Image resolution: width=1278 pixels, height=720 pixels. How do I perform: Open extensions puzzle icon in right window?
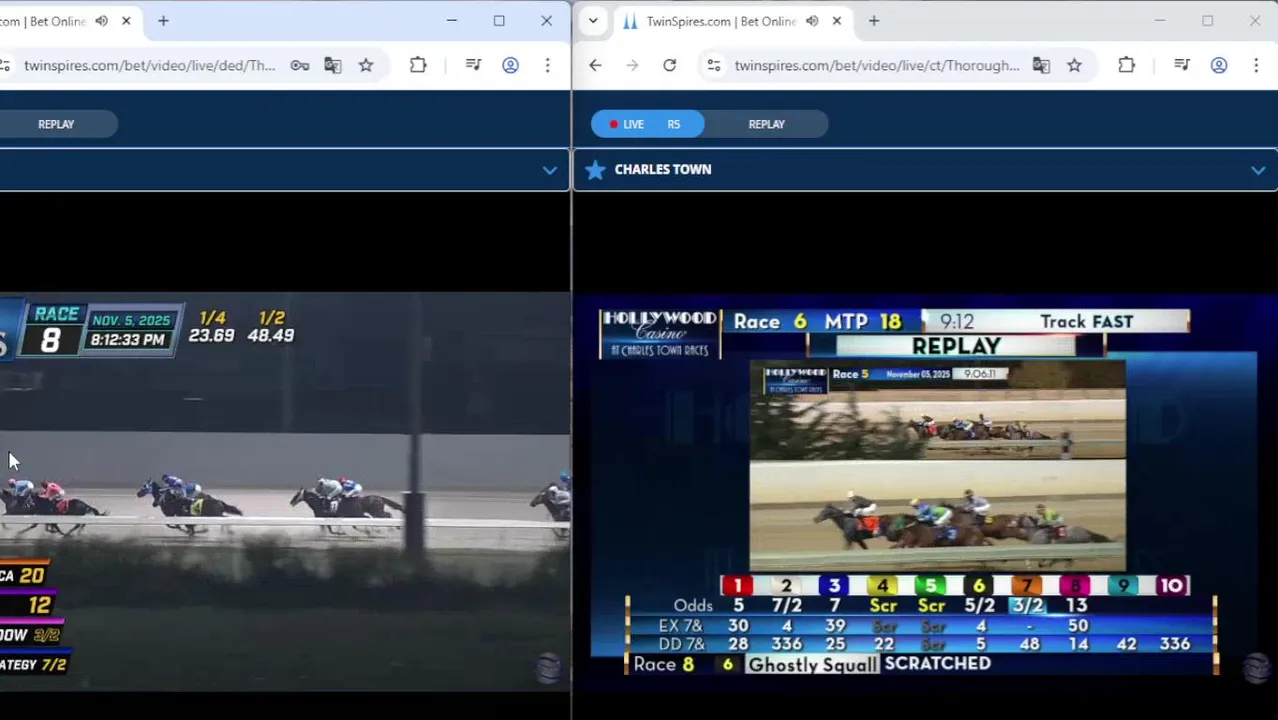tap(1126, 65)
